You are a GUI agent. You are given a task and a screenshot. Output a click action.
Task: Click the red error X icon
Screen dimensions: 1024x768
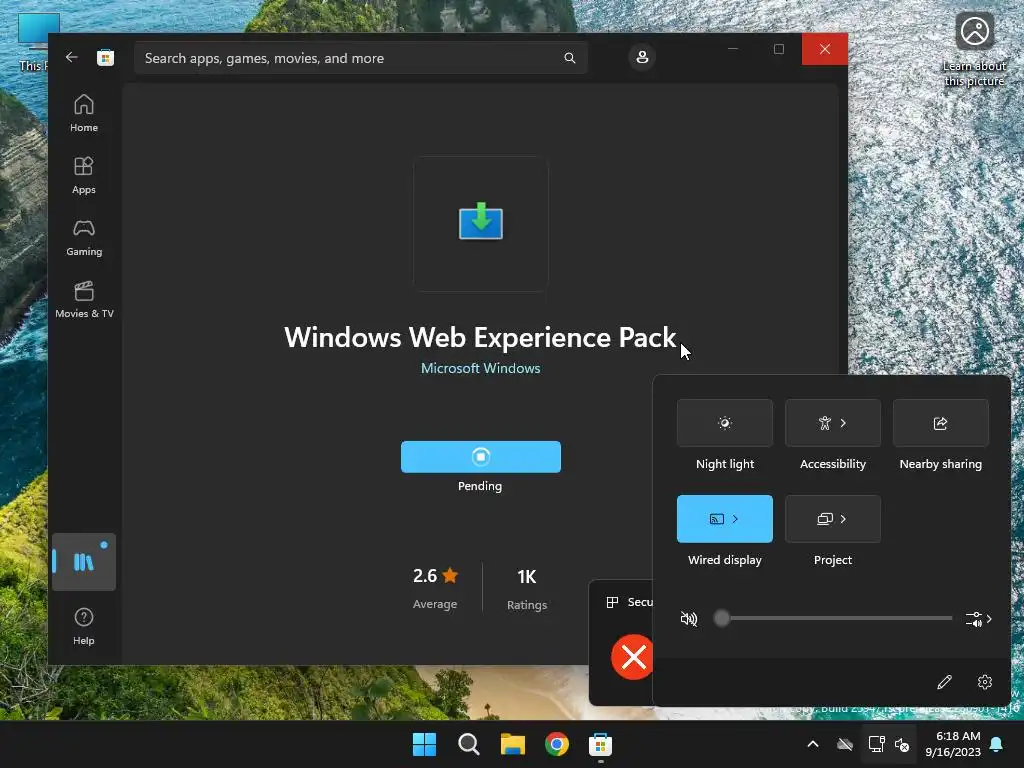coord(632,657)
